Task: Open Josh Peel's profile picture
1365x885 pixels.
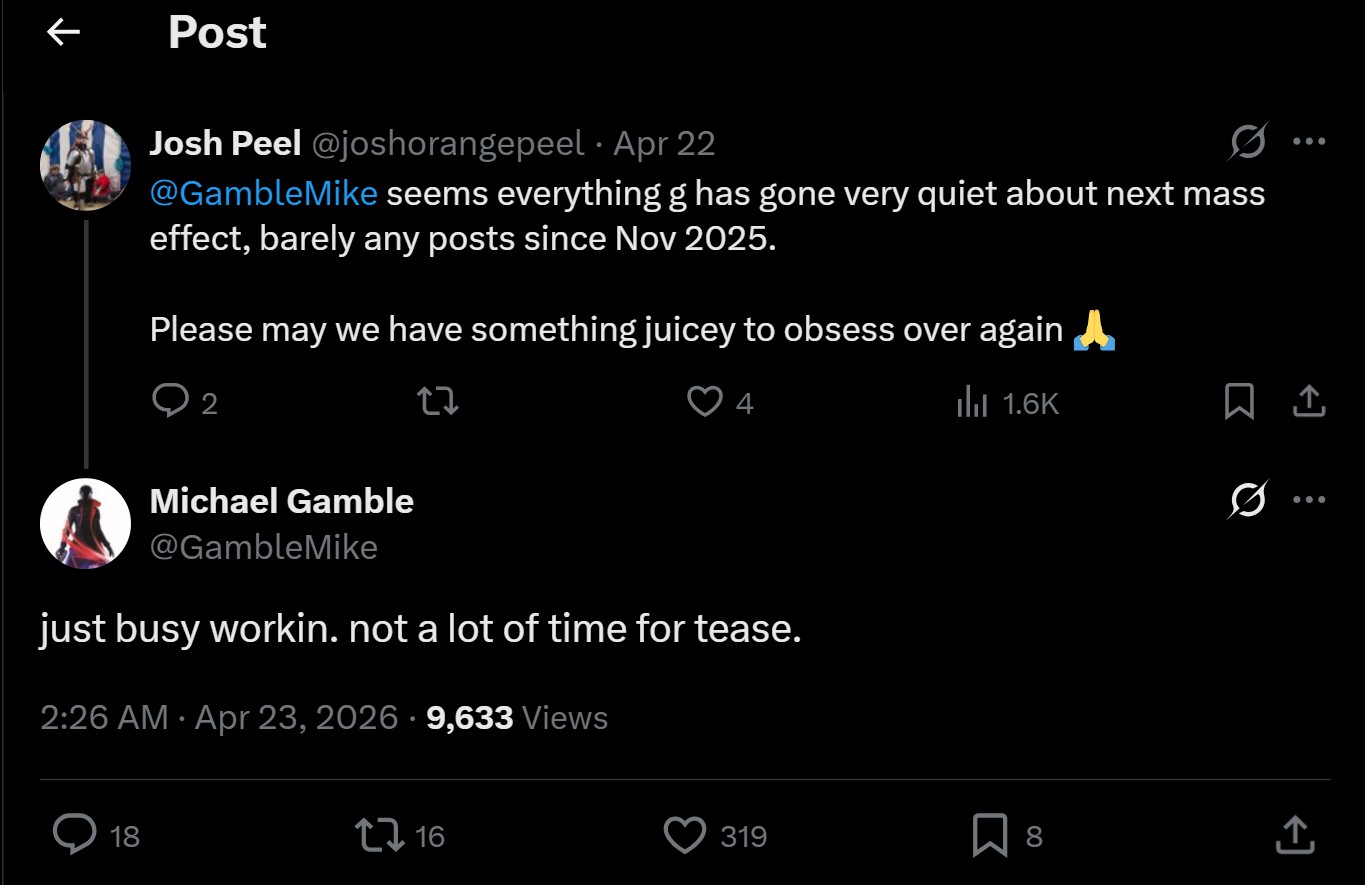Action: [x=86, y=166]
